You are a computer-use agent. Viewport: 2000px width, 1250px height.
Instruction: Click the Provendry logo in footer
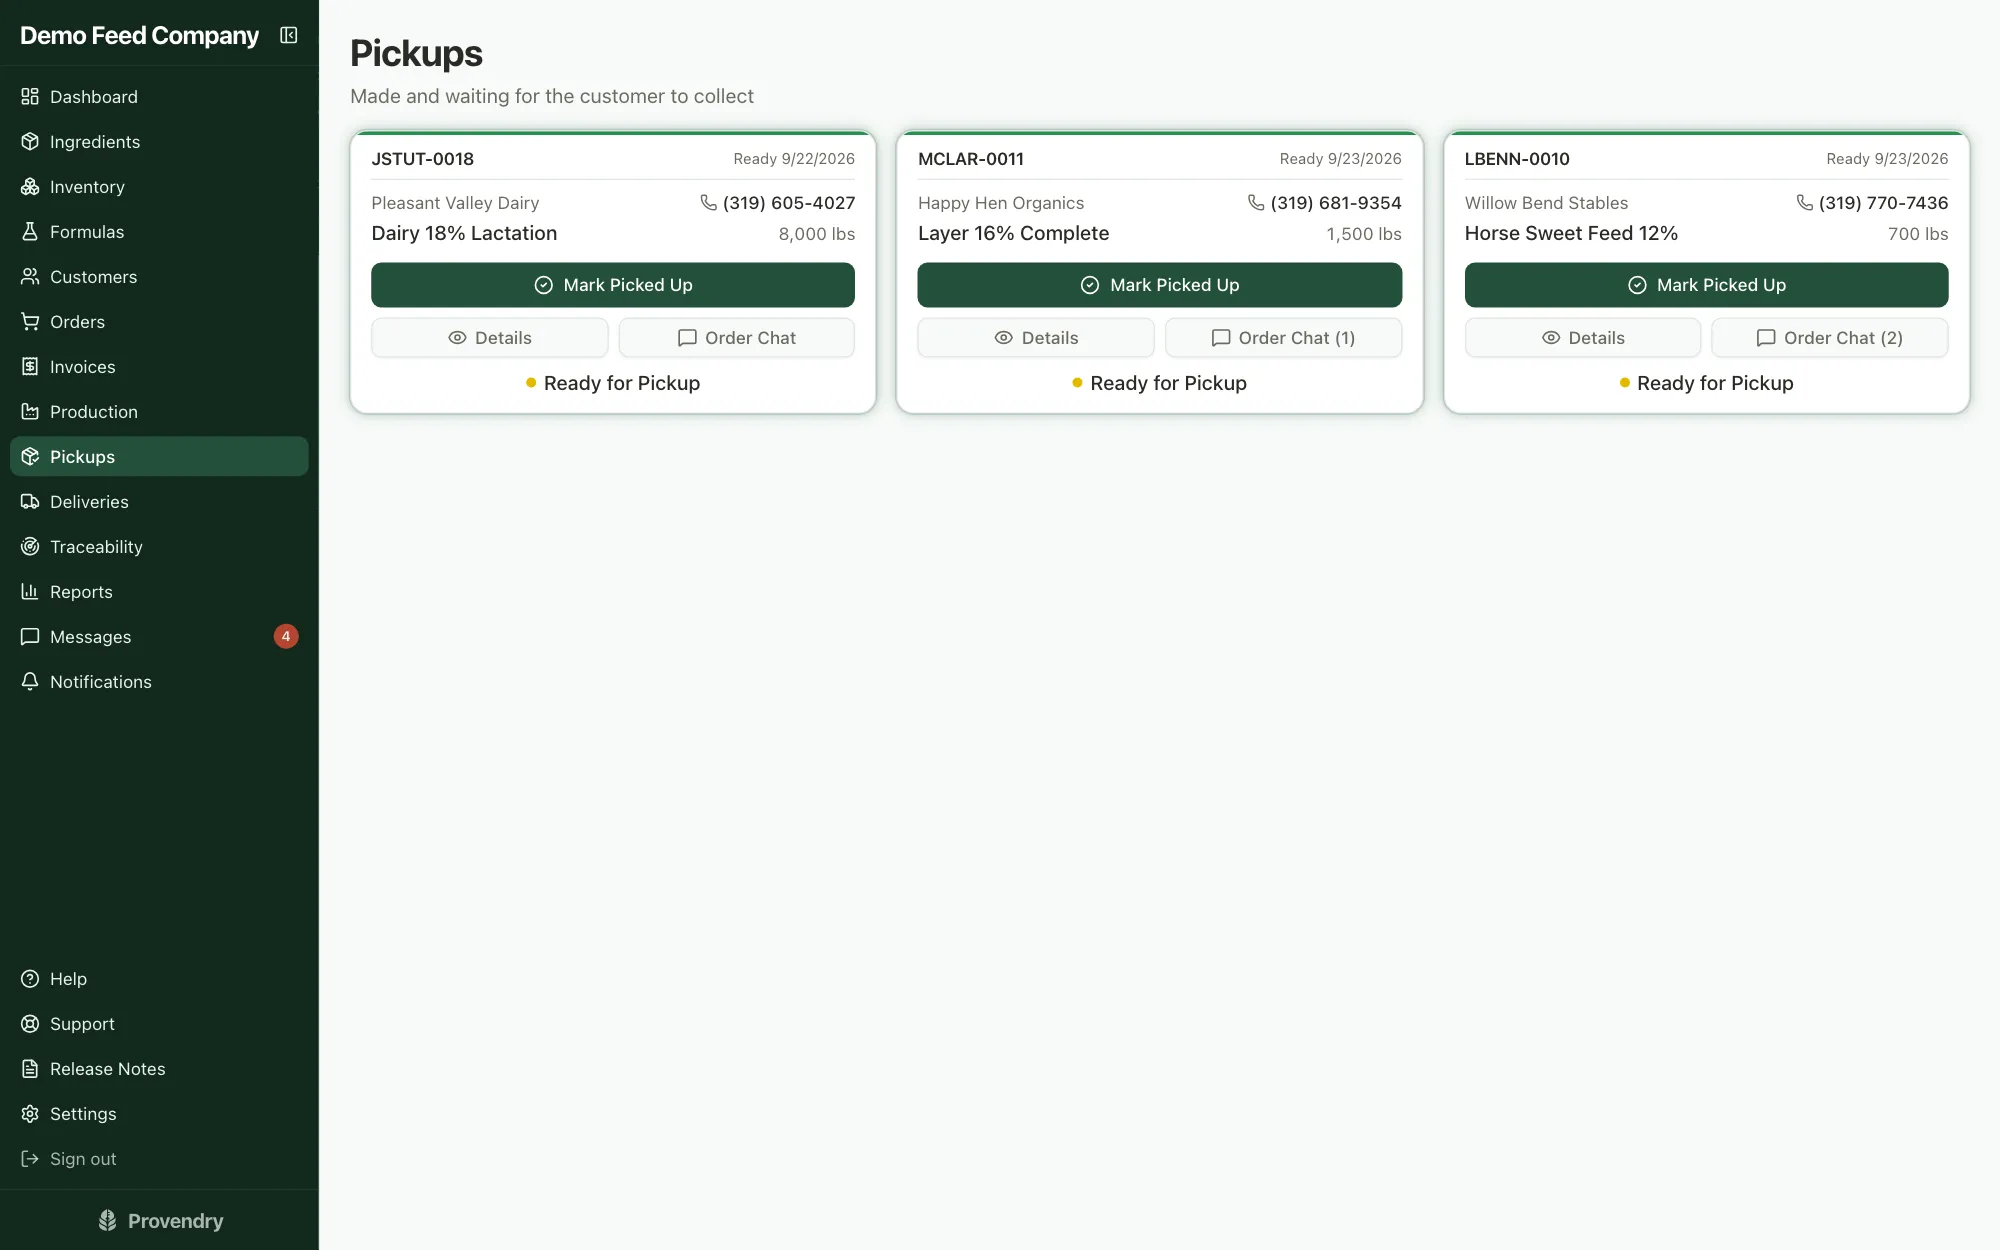pos(160,1220)
